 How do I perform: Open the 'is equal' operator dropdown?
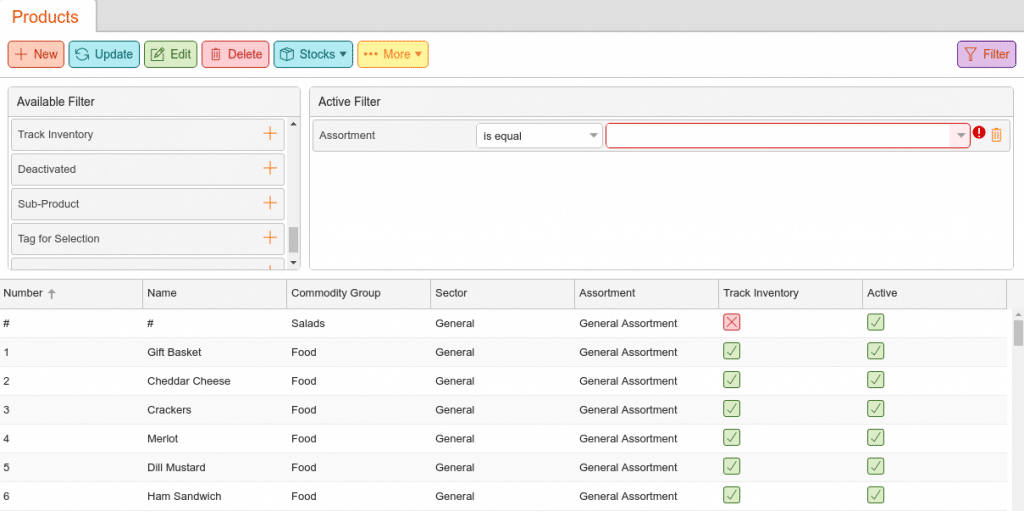[x=539, y=136]
